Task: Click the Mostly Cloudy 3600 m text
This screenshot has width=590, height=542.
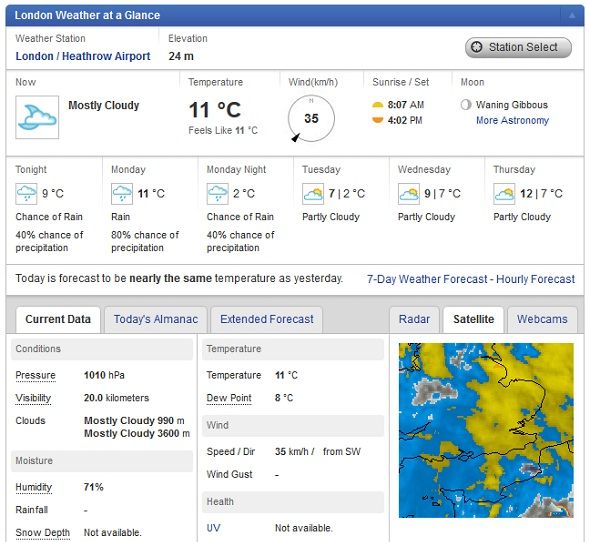Action: point(137,434)
